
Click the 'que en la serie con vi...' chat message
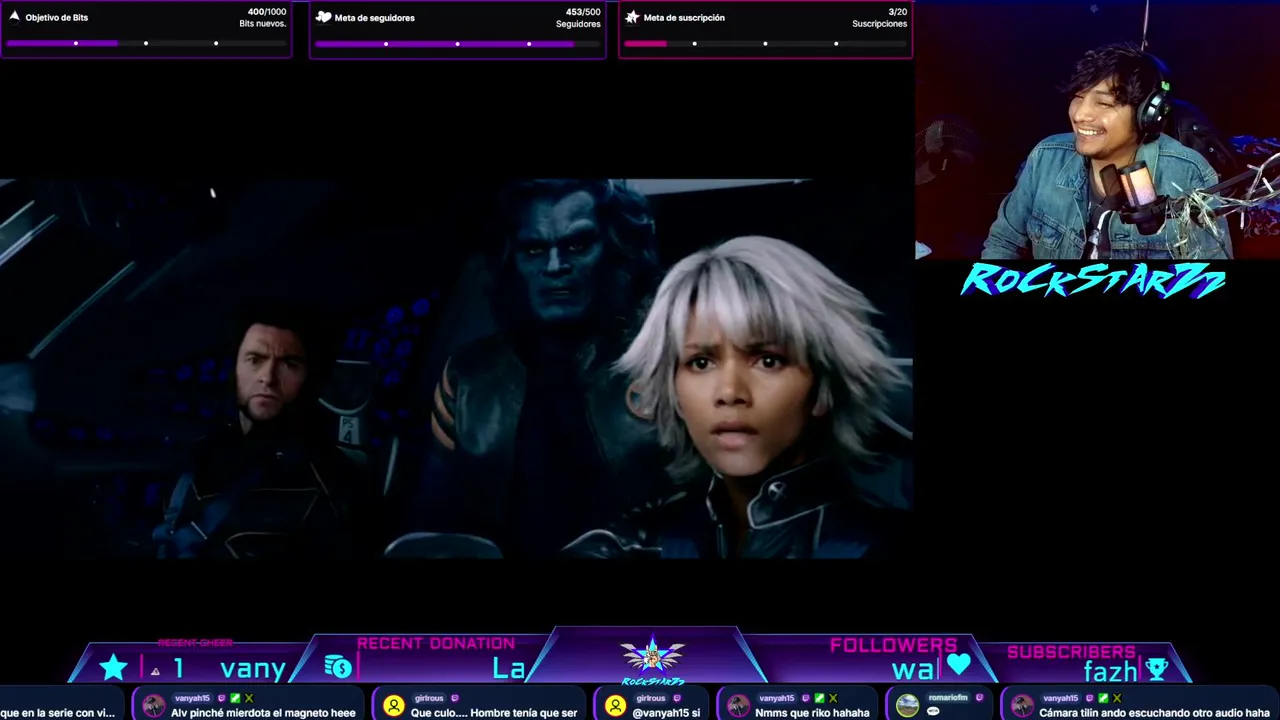57,713
